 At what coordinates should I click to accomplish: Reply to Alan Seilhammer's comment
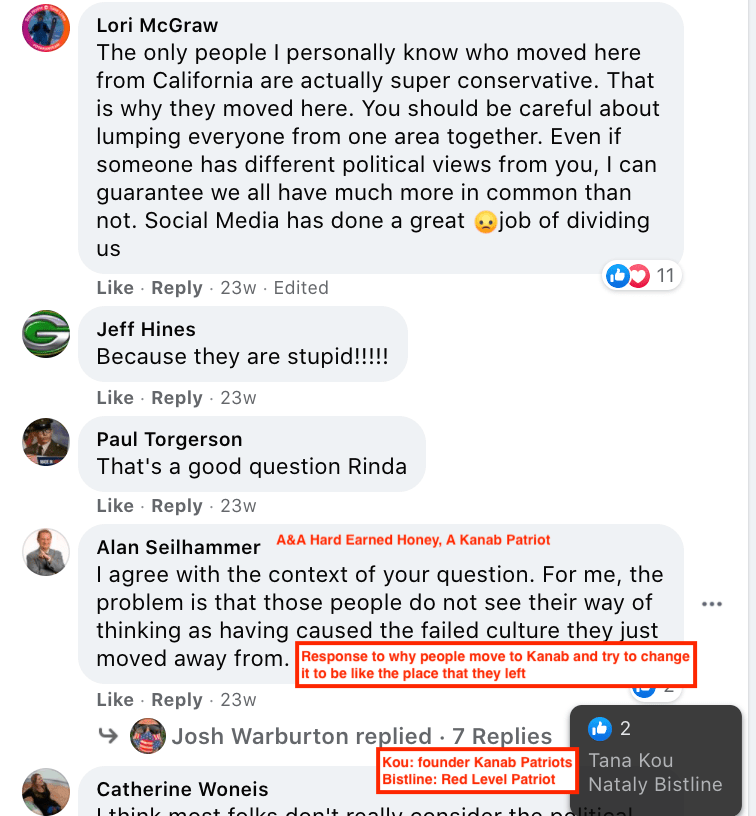[176, 699]
